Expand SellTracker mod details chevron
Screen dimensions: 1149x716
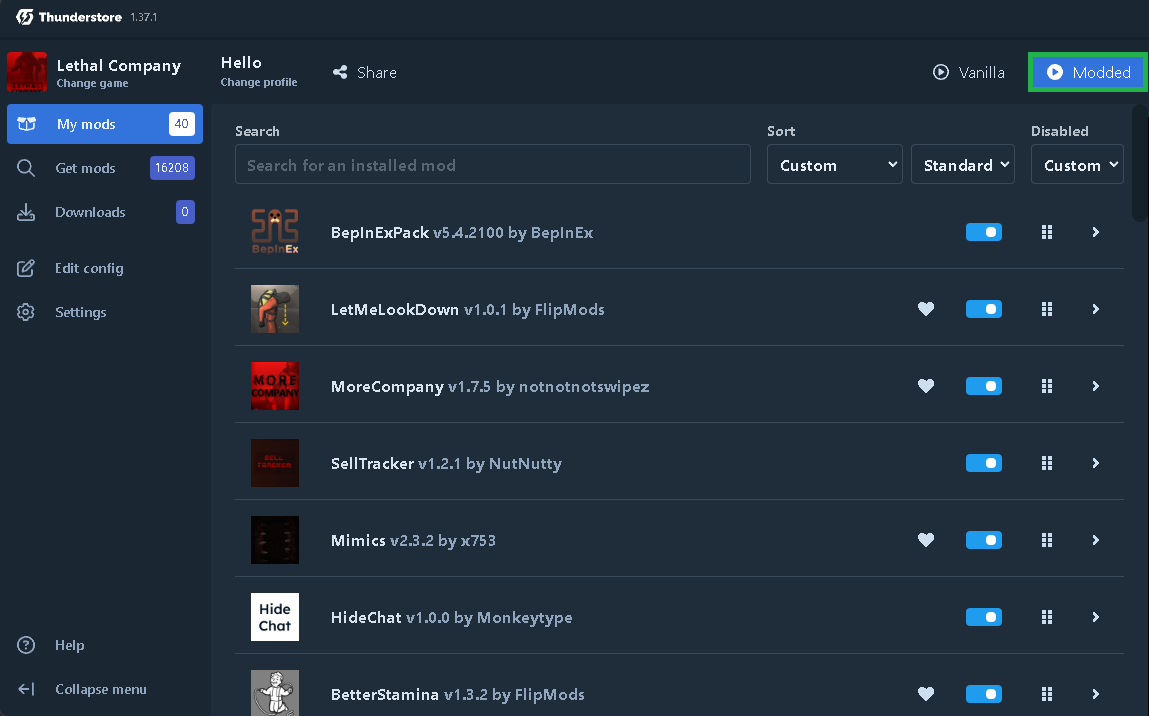click(x=1096, y=463)
